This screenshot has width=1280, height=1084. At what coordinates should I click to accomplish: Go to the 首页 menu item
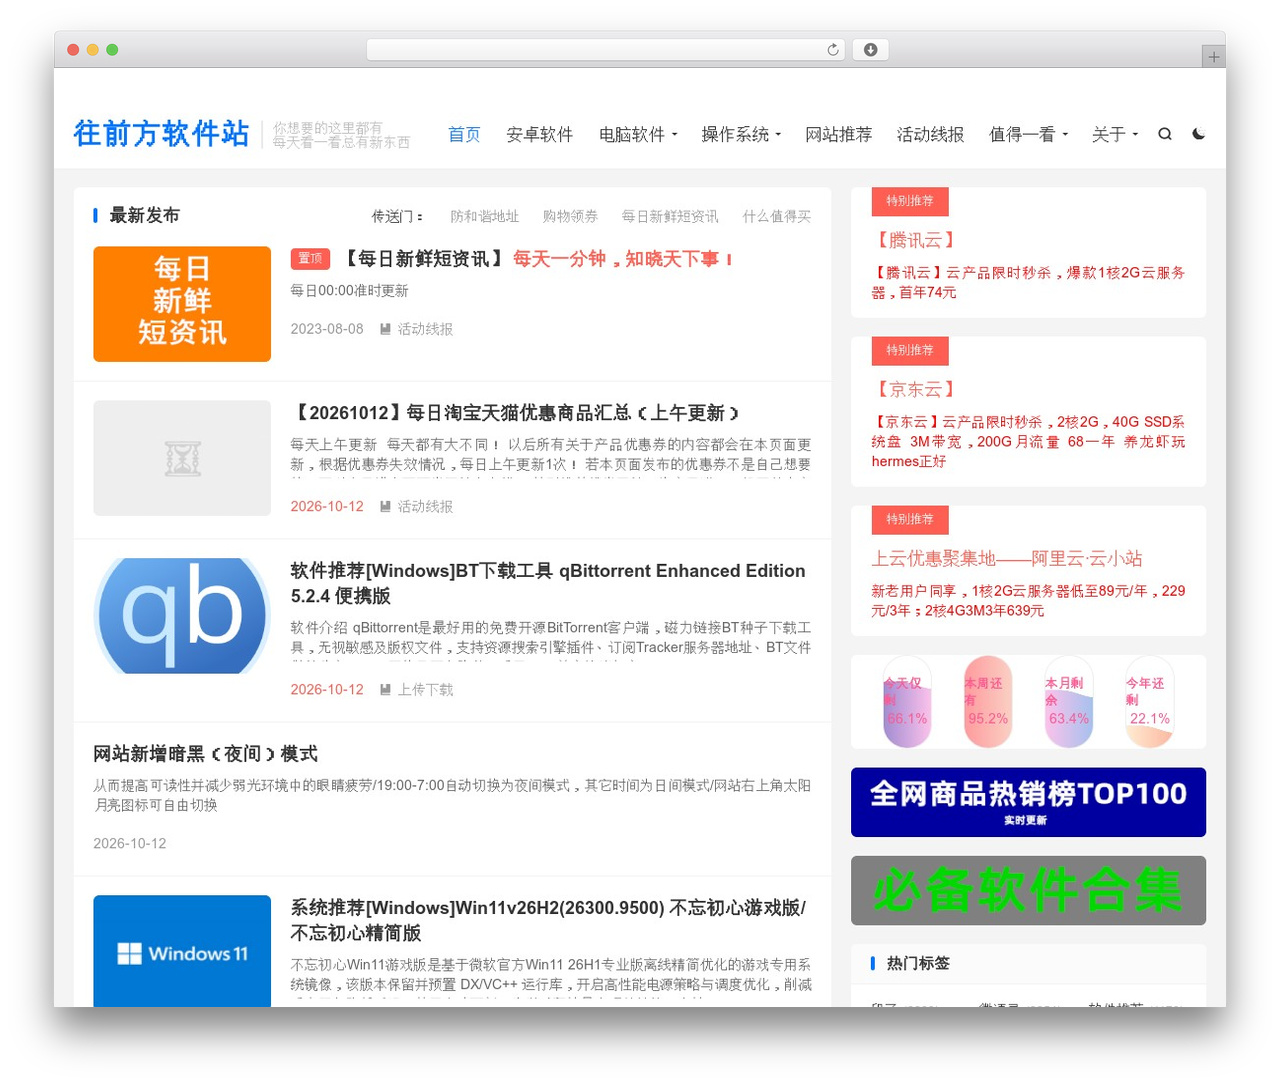pos(464,134)
